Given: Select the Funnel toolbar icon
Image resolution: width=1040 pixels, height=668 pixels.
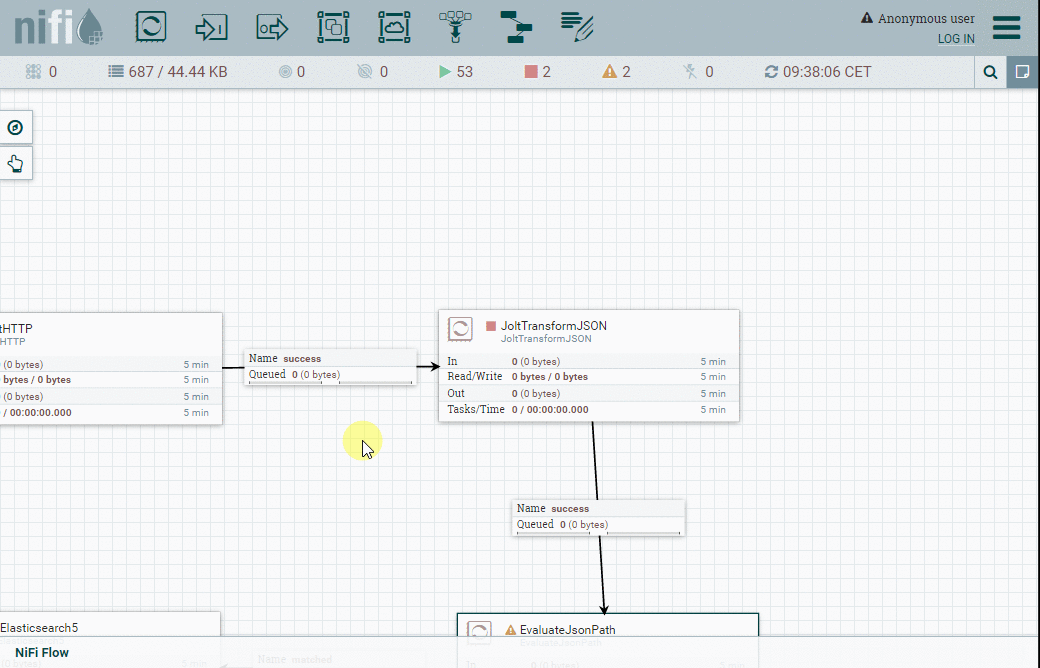Looking at the screenshot, I should [x=454, y=27].
